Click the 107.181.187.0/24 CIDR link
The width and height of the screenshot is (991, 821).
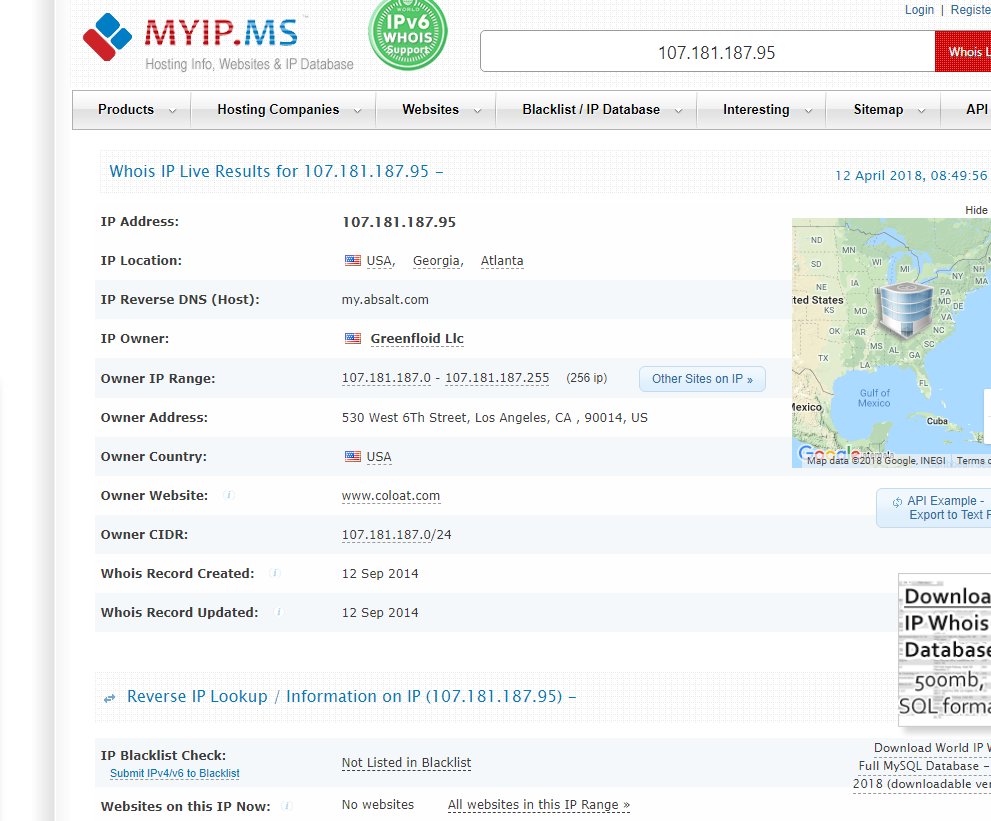pyautogui.click(x=396, y=535)
